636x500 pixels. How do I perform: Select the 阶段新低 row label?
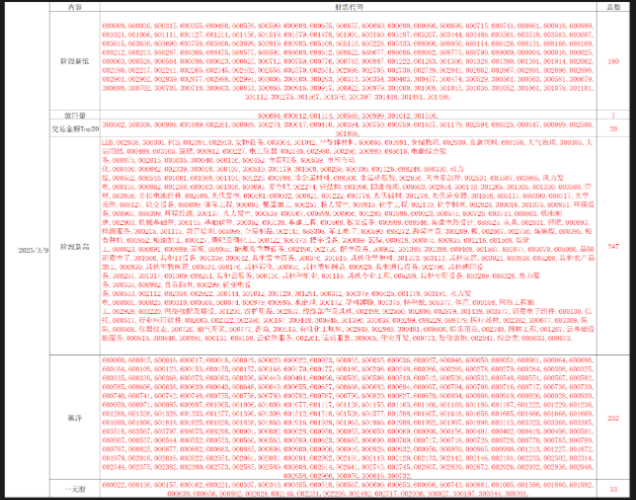[x=73, y=62]
